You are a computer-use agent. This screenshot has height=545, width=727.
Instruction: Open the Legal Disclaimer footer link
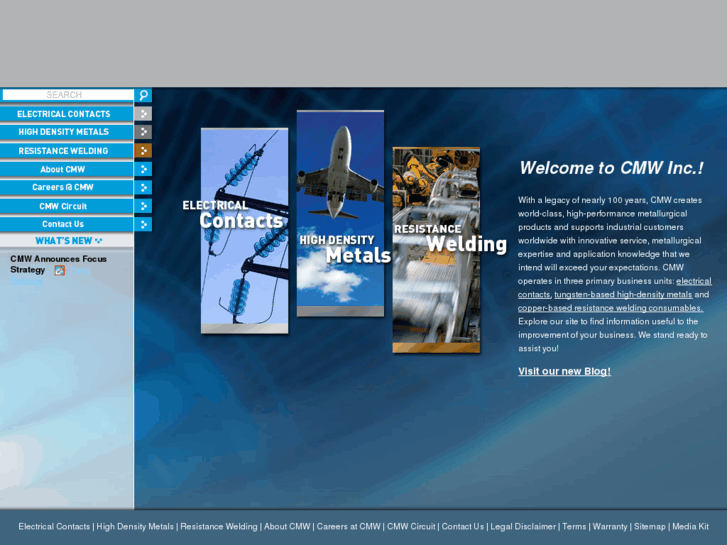[523, 526]
